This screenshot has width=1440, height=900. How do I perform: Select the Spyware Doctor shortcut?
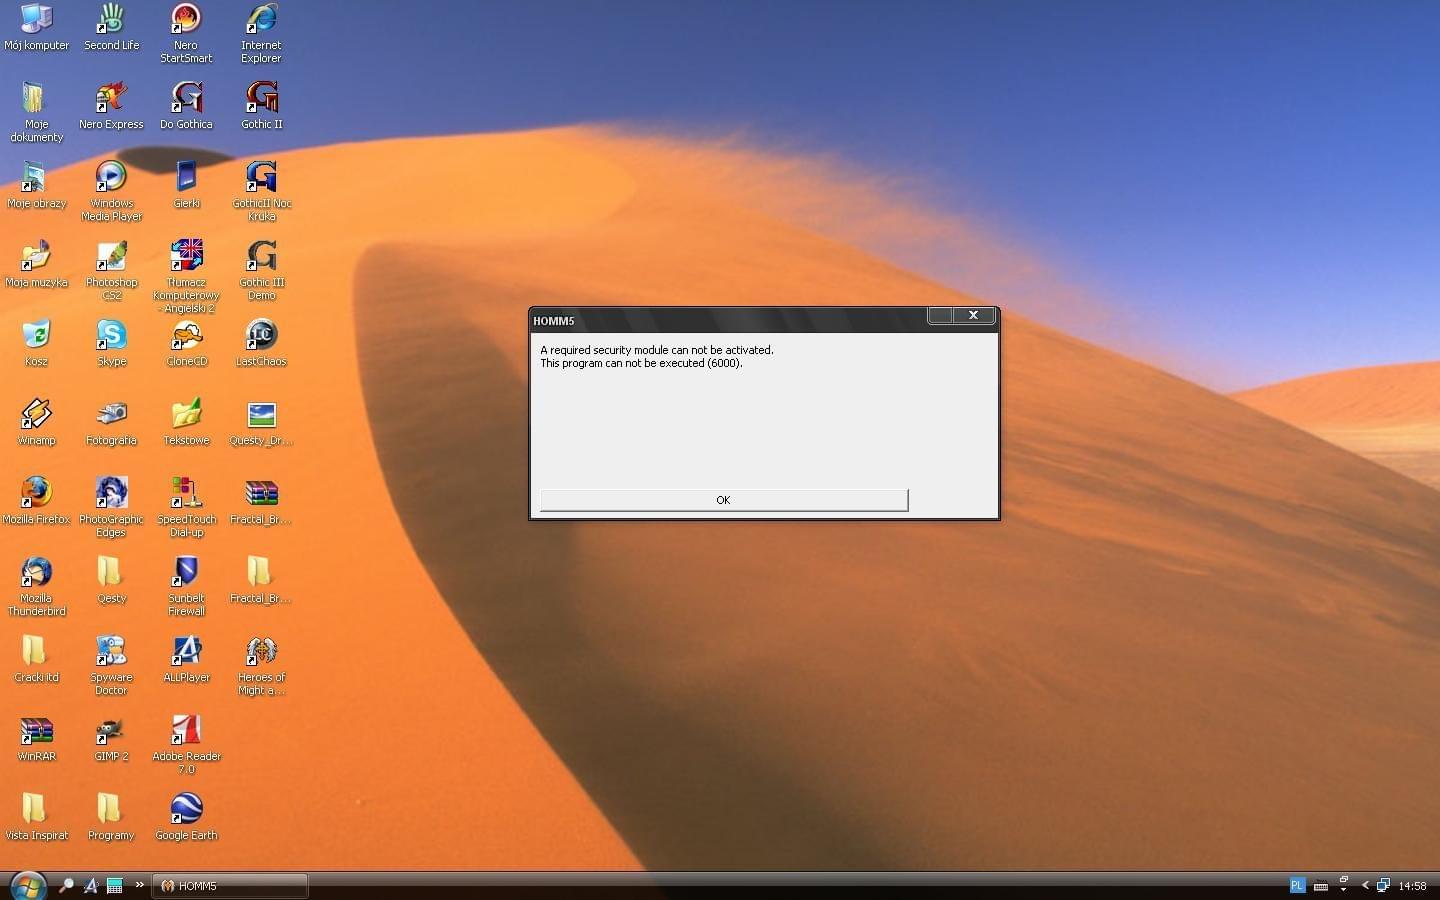click(111, 664)
